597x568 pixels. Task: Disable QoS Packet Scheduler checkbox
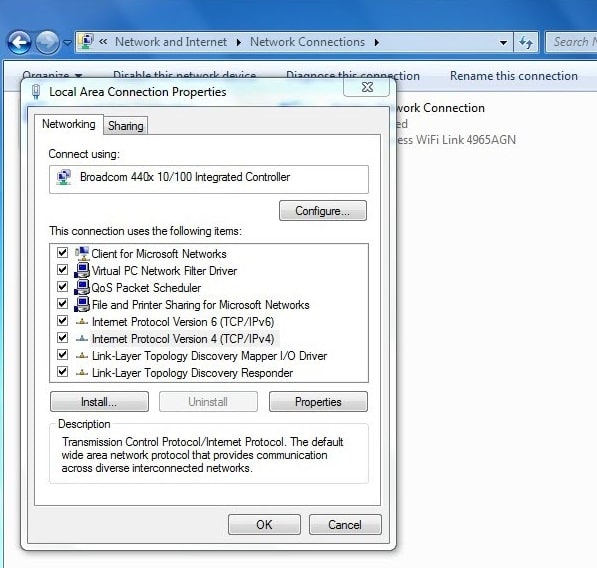click(62, 286)
